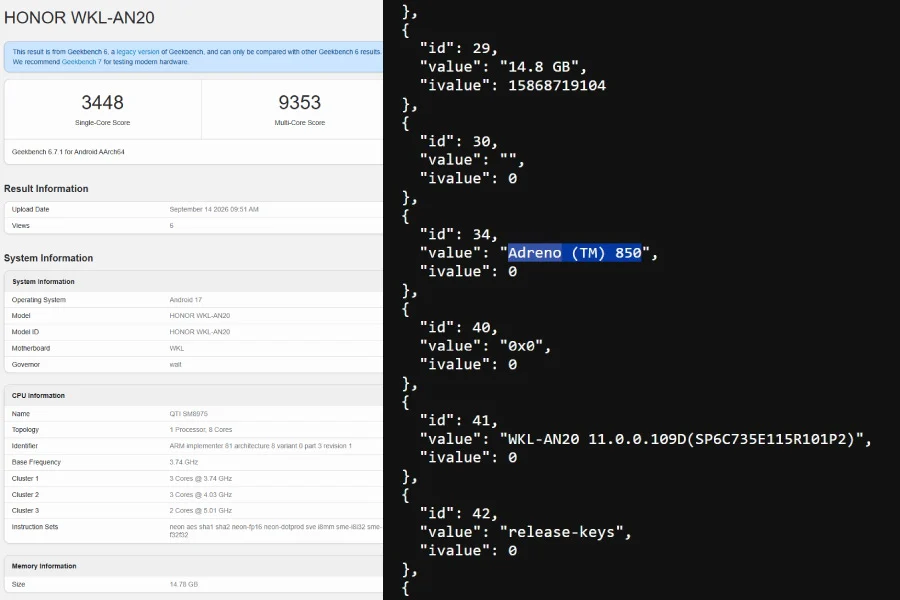Click the topology '1 Processor, 8 Cores'
The image size is (900, 600).
[201, 429]
